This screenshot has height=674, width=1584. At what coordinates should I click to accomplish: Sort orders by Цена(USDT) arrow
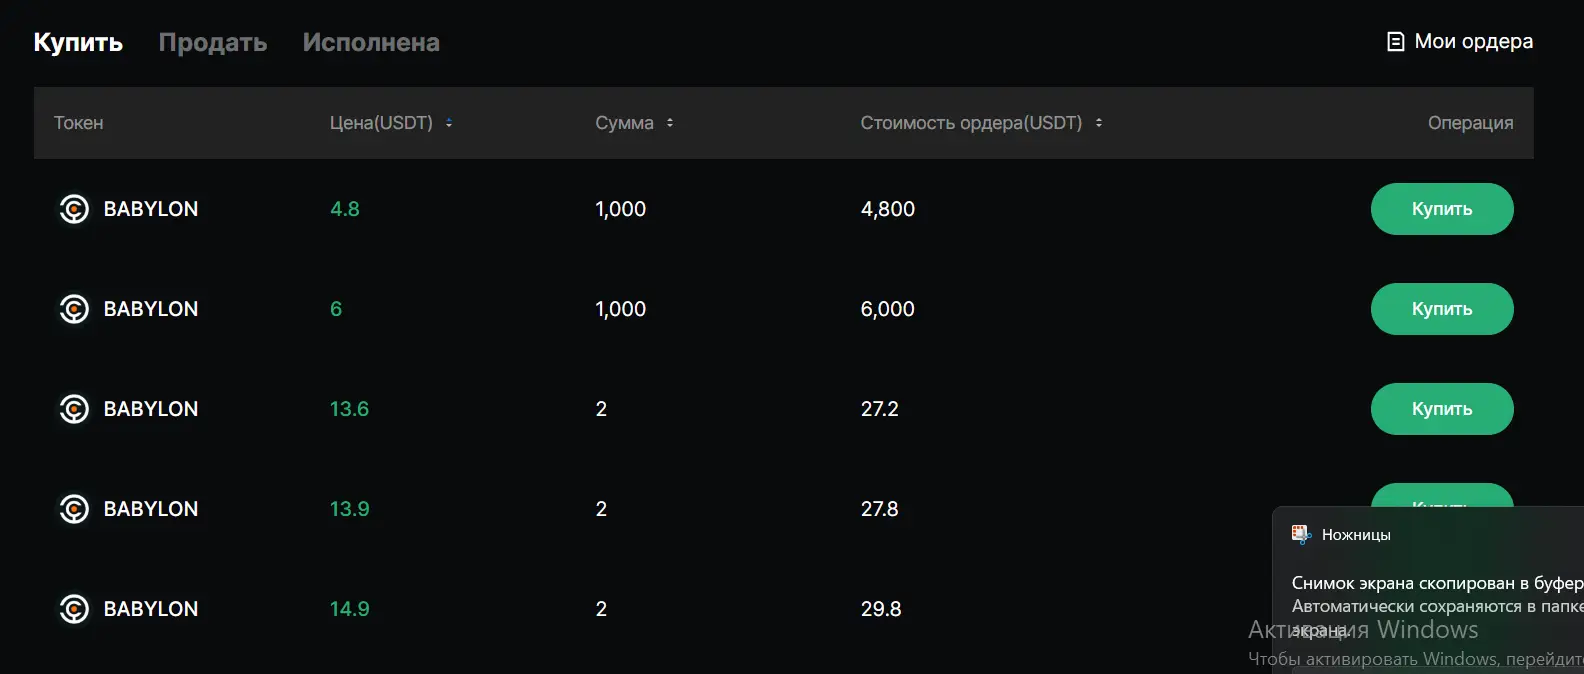pos(449,123)
